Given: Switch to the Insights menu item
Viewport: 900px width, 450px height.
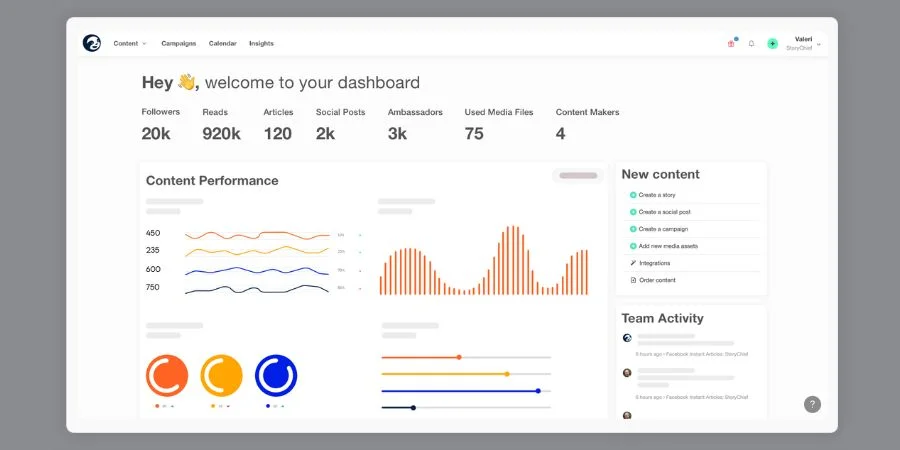Looking at the screenshot, I should point(261,44).
